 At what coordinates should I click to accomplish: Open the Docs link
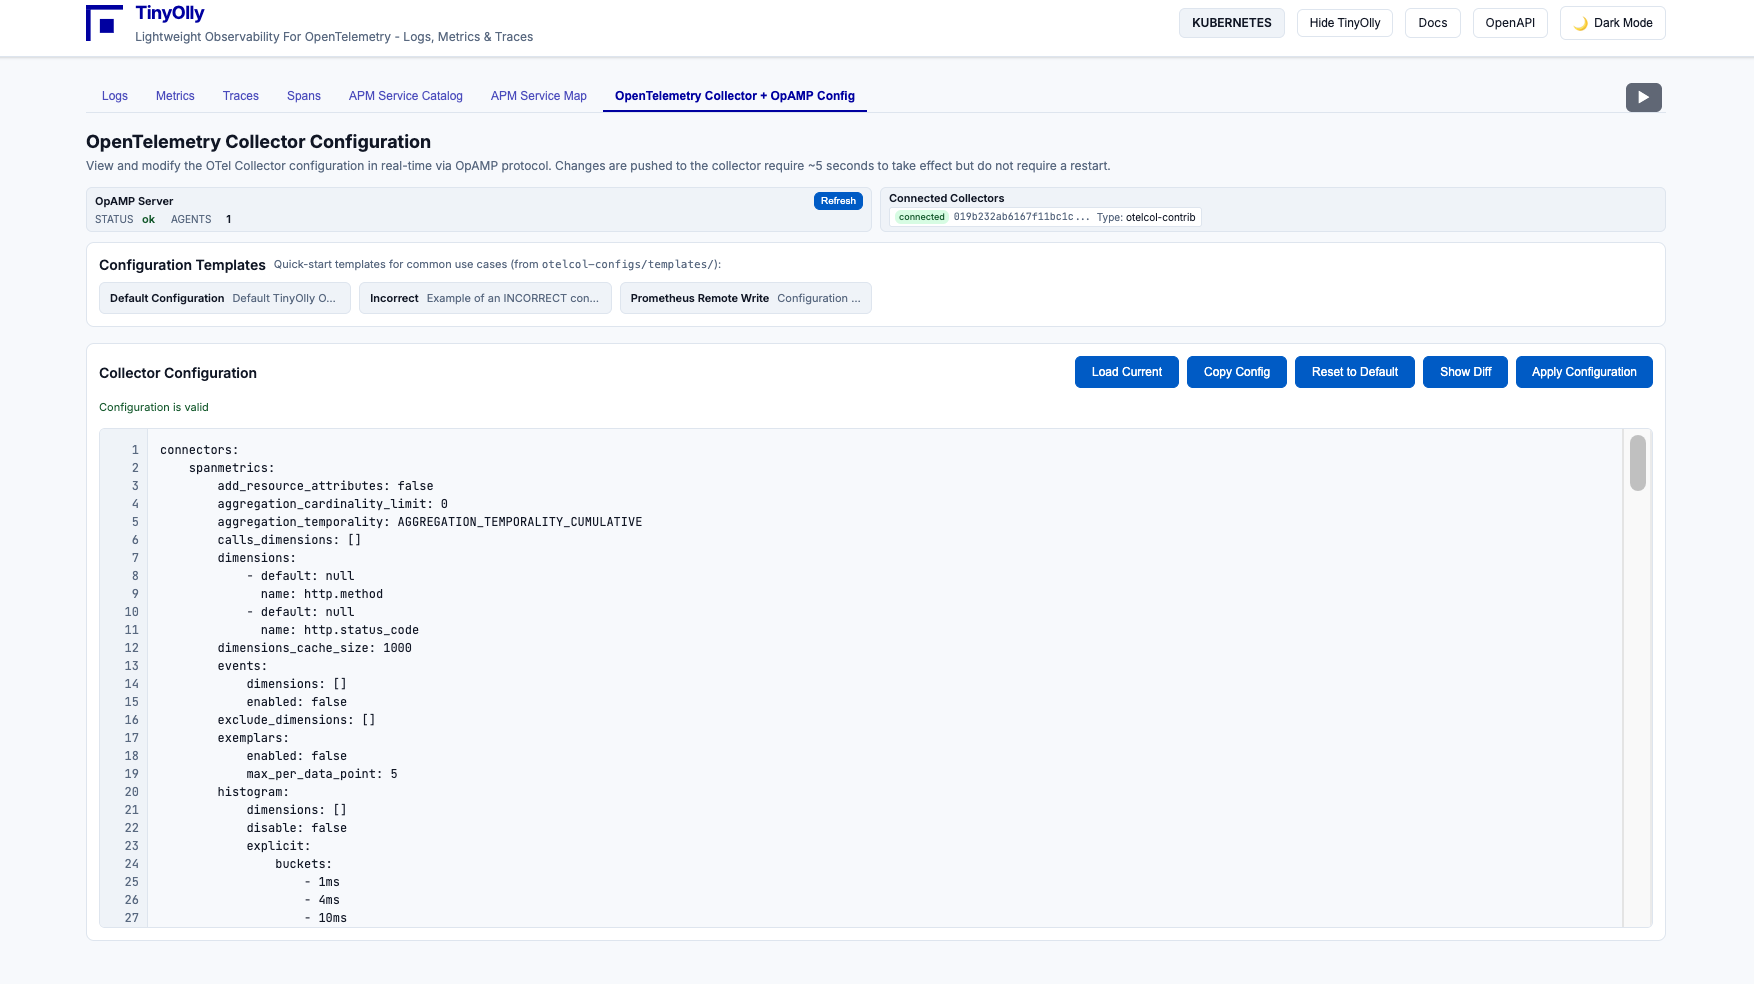[x=1432, y=23]
